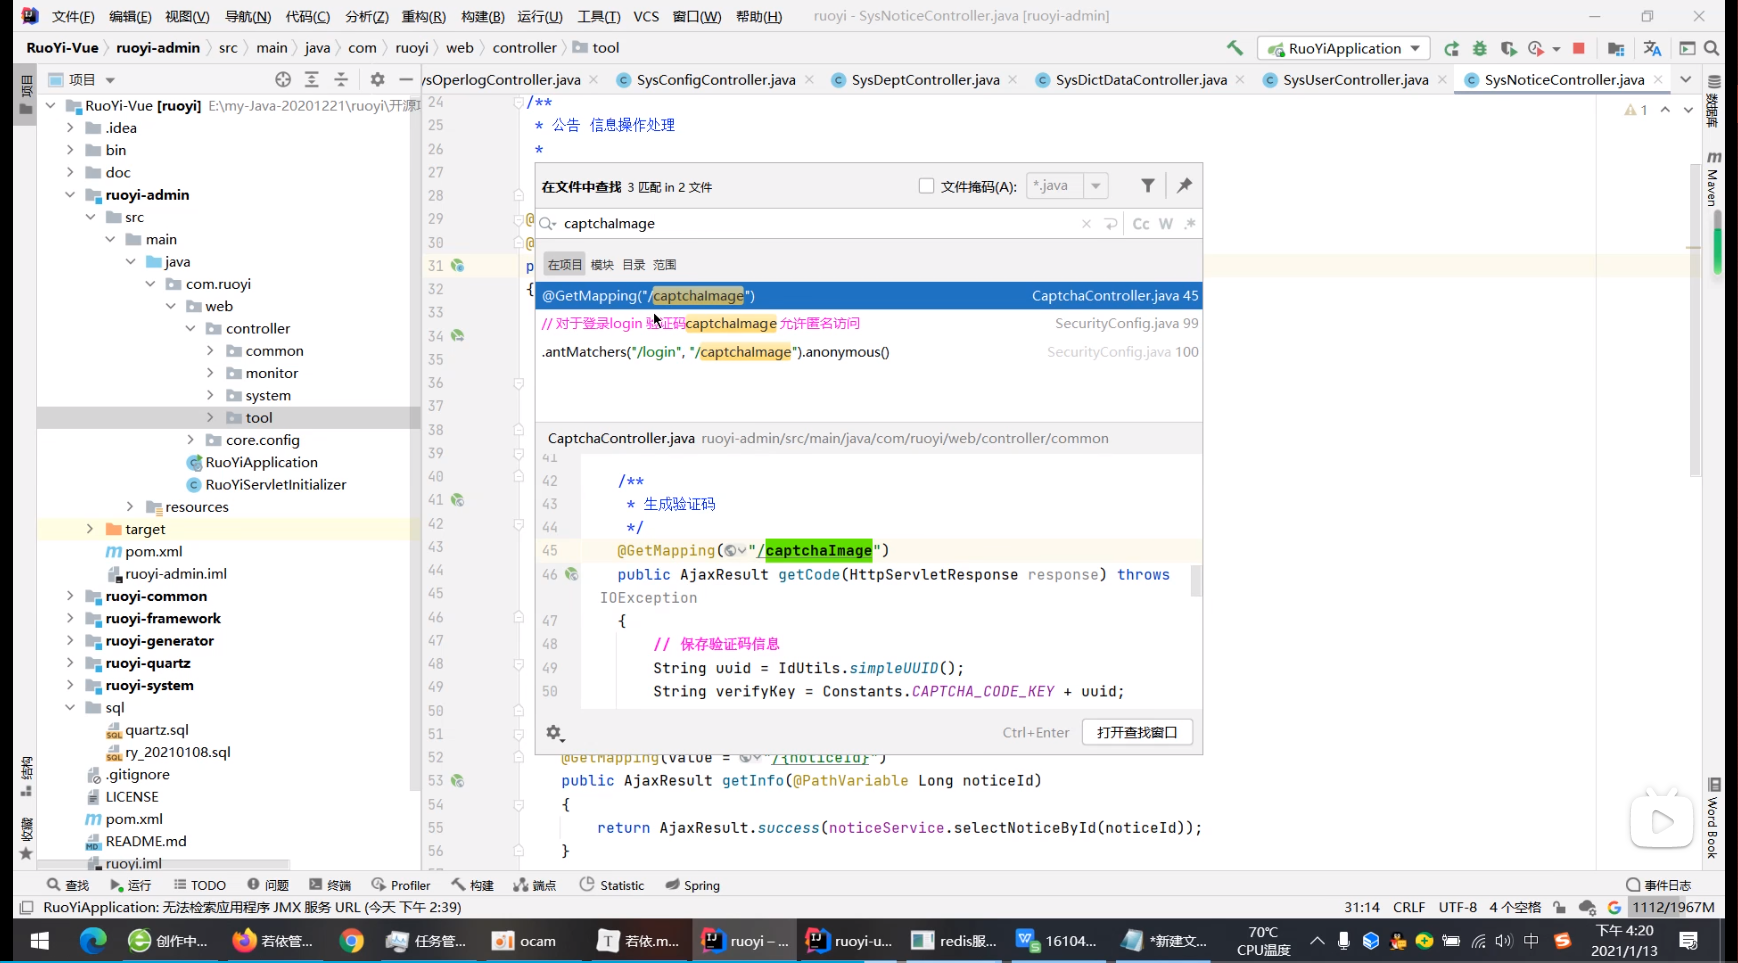Click the open find window button
1738x963 pixels.
(x=1137, y=732)
